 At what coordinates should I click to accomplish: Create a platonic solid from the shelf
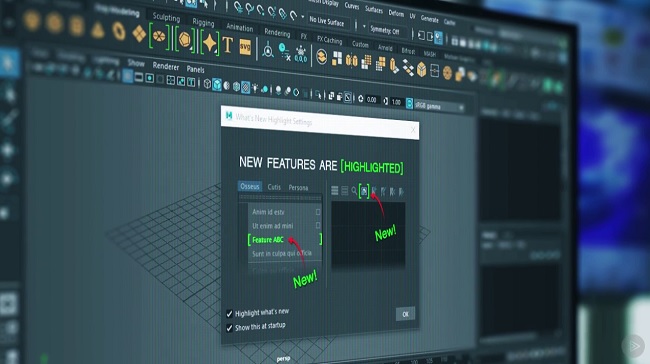point(184,40)
